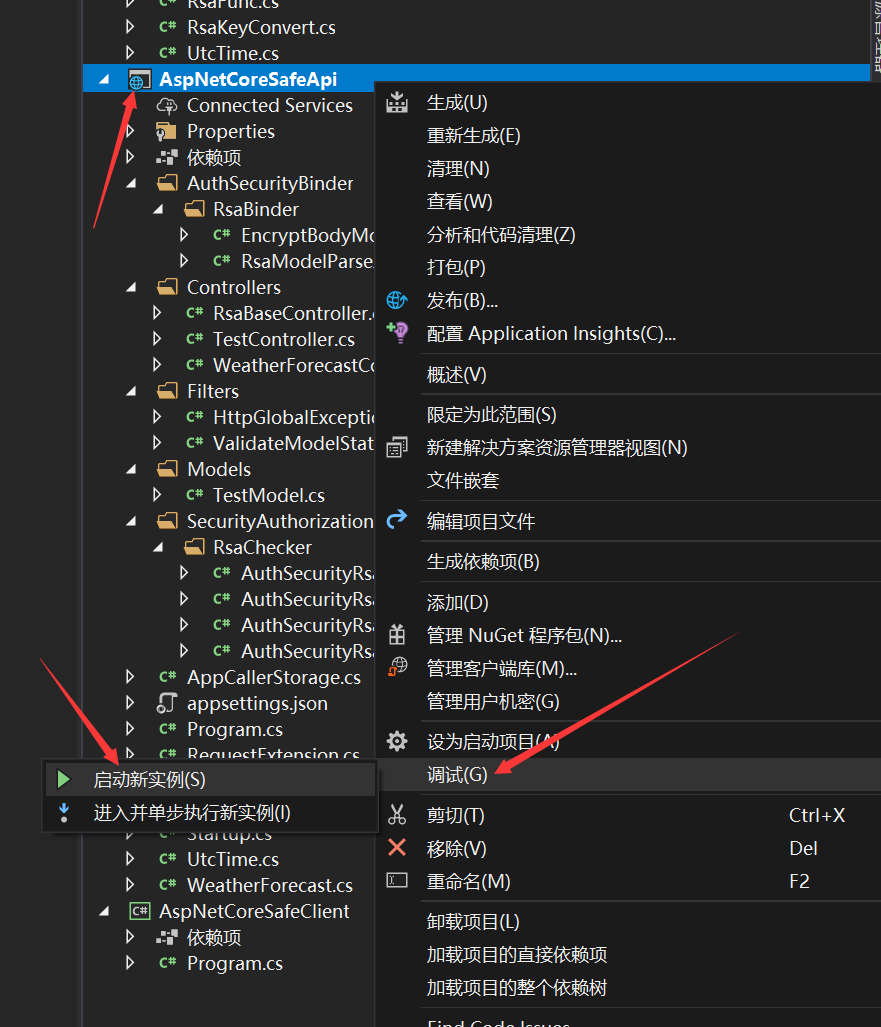Select the Filters folder row
The image size is (881, 1027).
[x=213, y=391]
